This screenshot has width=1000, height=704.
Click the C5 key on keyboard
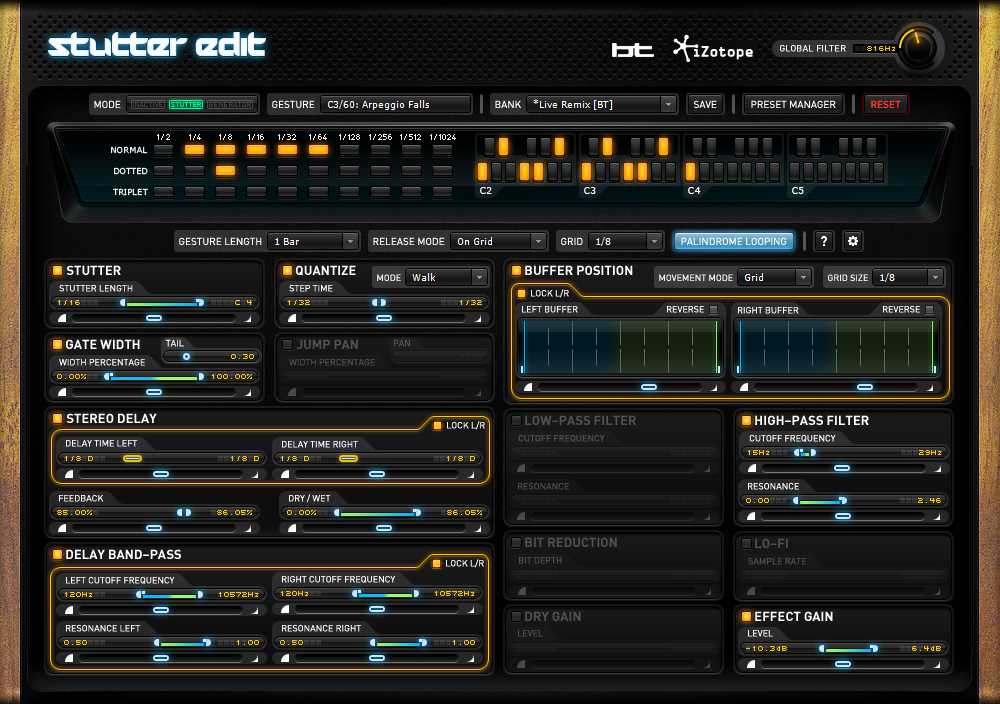[x=794, y=172]
